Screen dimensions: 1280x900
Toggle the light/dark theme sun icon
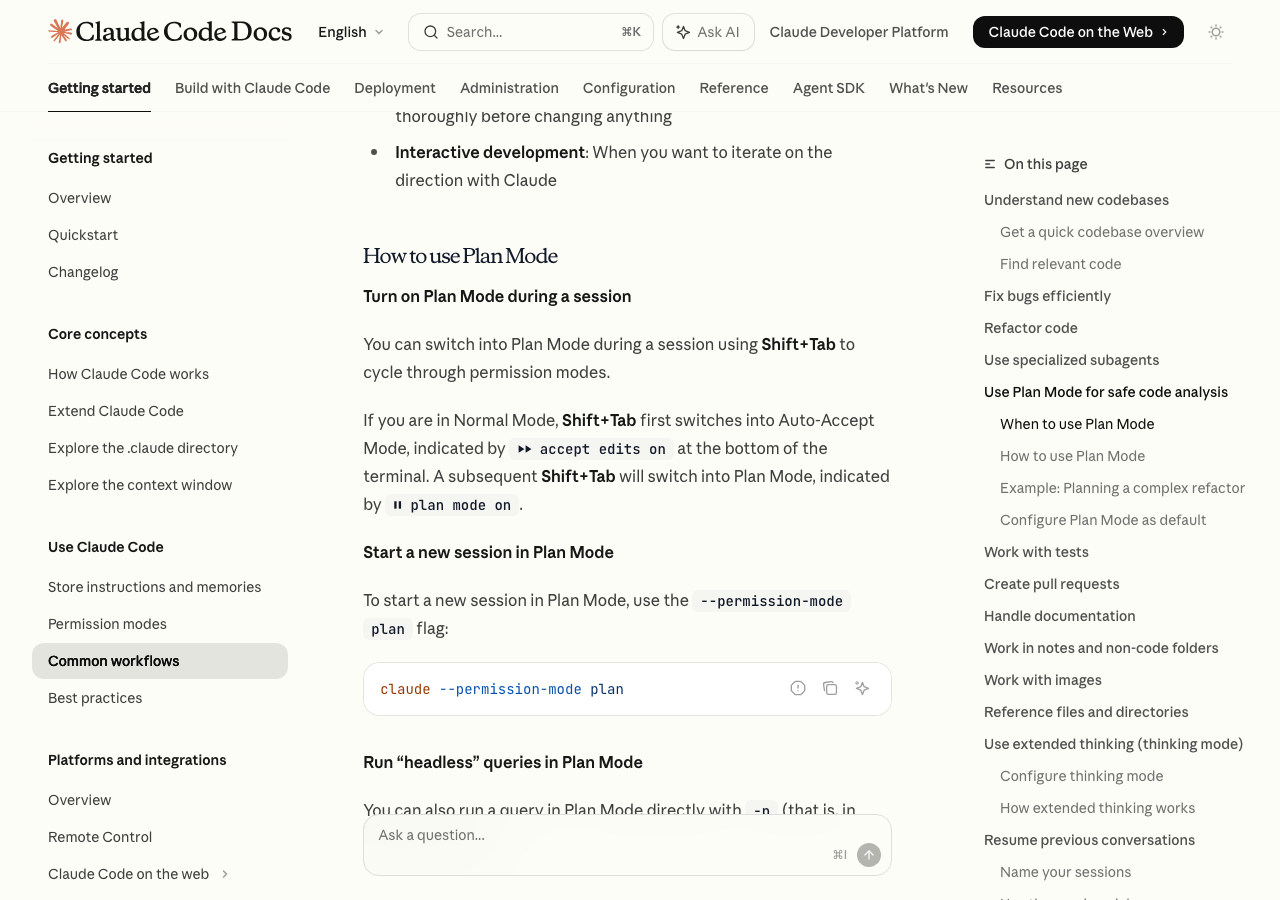point(1216,32)
